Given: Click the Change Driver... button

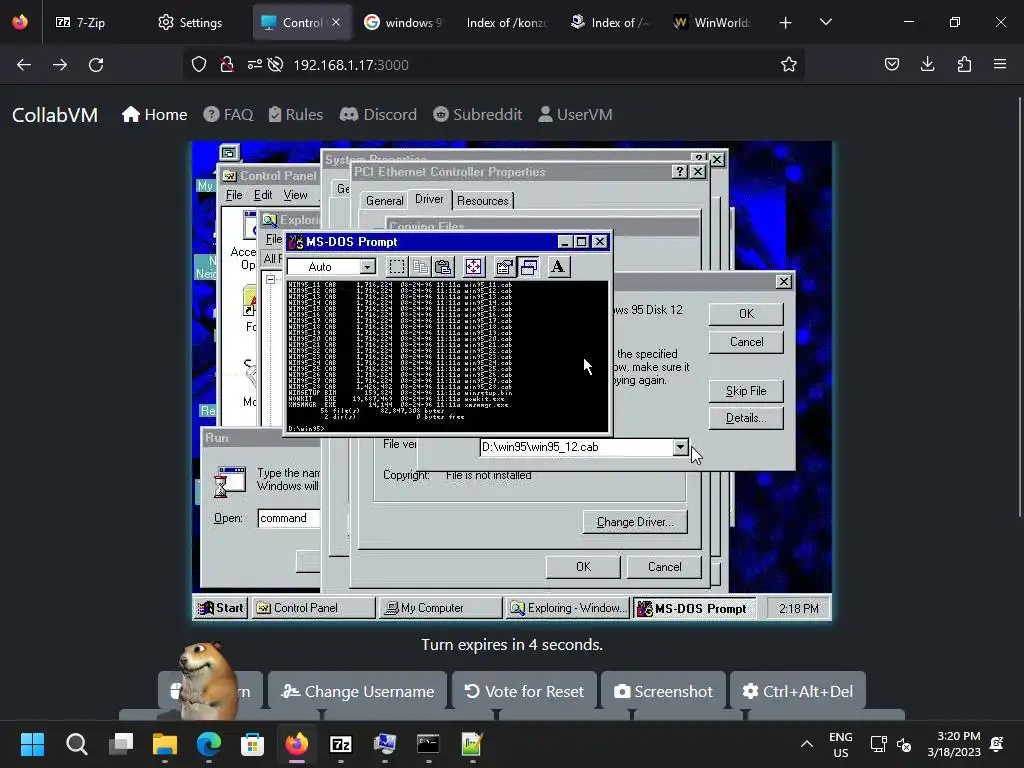Looking at the screenshot, I should click(x=635, y=522).
